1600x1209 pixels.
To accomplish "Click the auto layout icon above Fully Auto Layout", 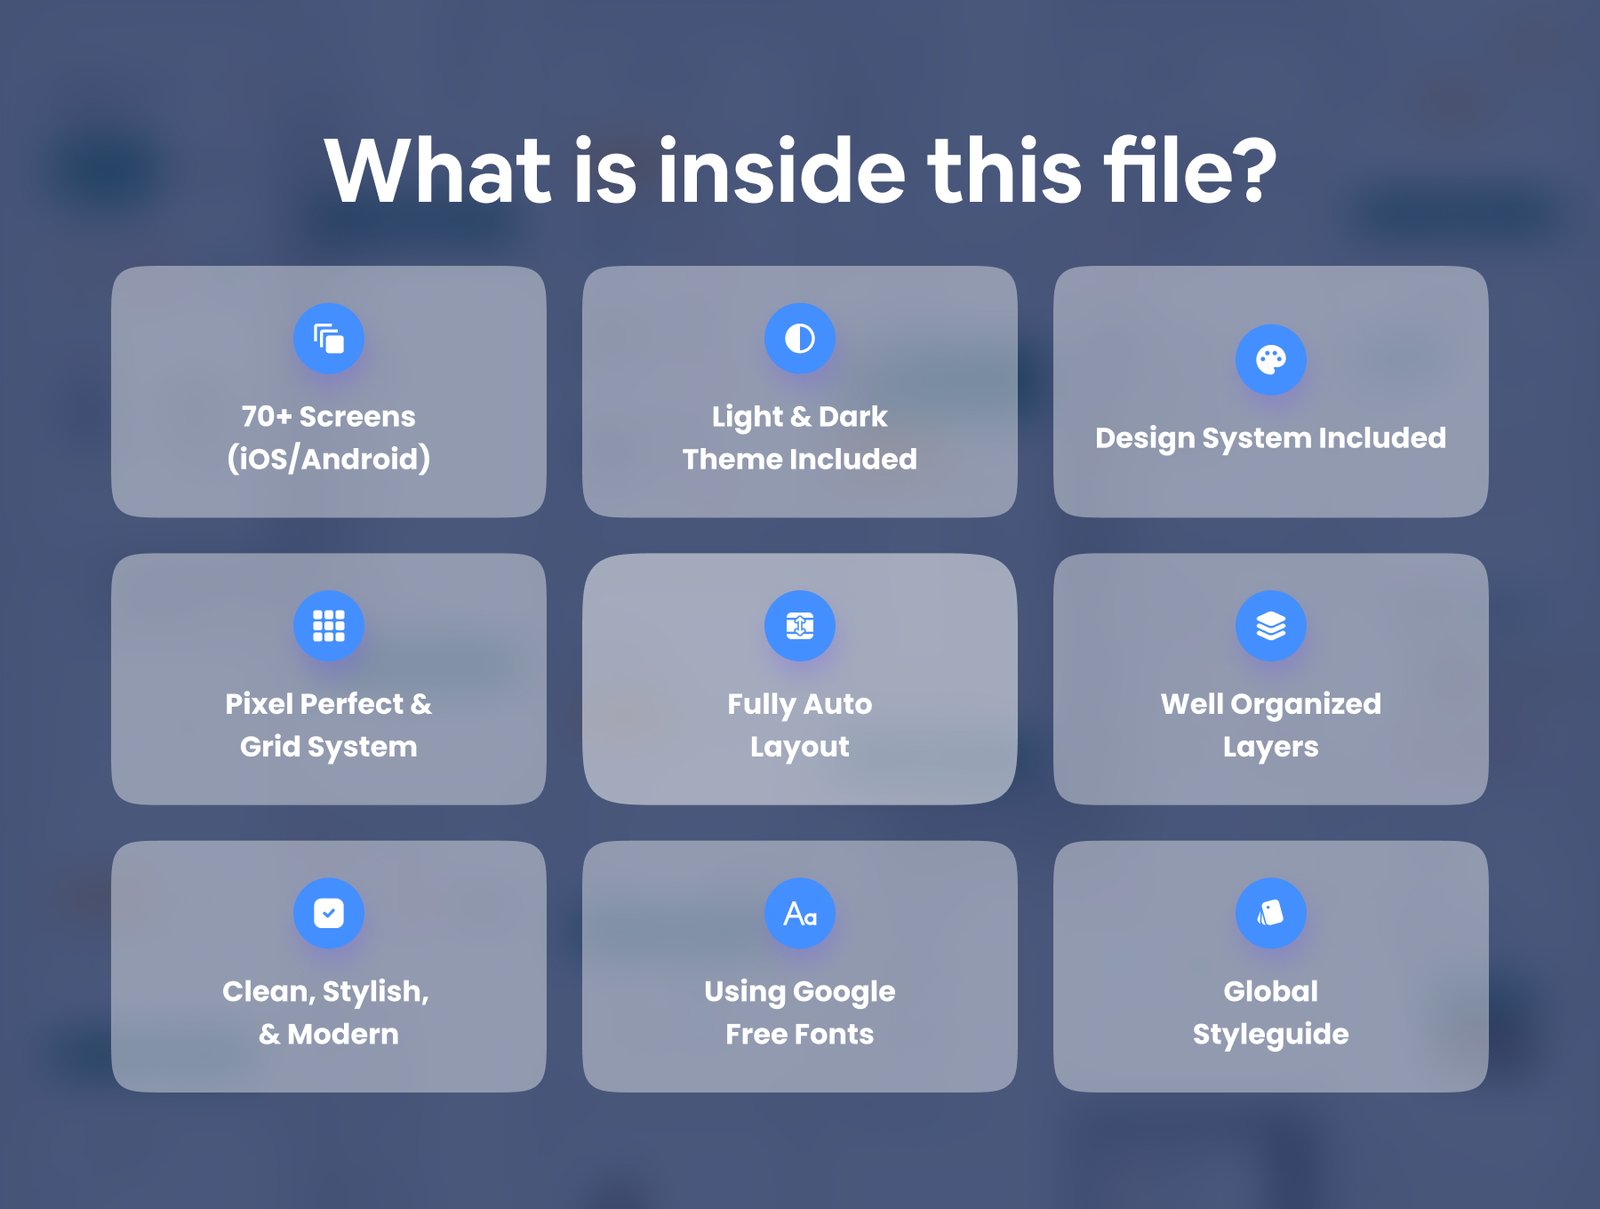I will [799, 626].
